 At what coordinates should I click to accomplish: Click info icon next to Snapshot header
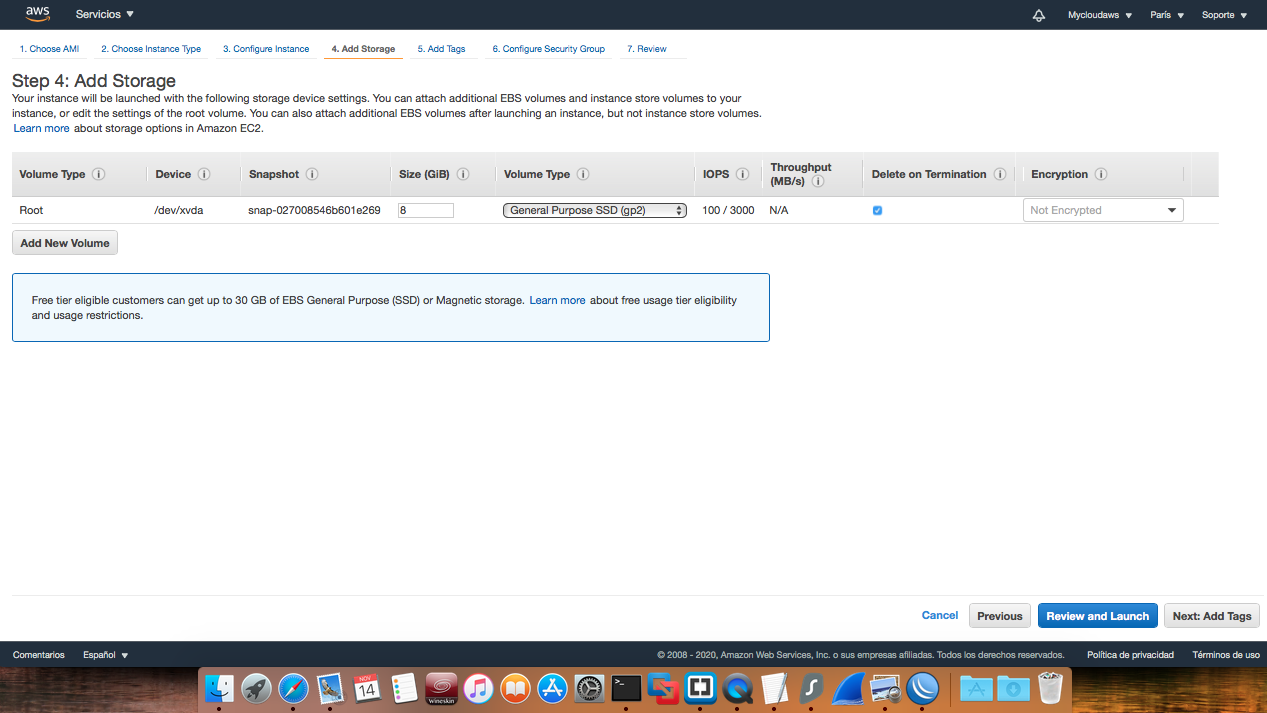coord(312,174)
